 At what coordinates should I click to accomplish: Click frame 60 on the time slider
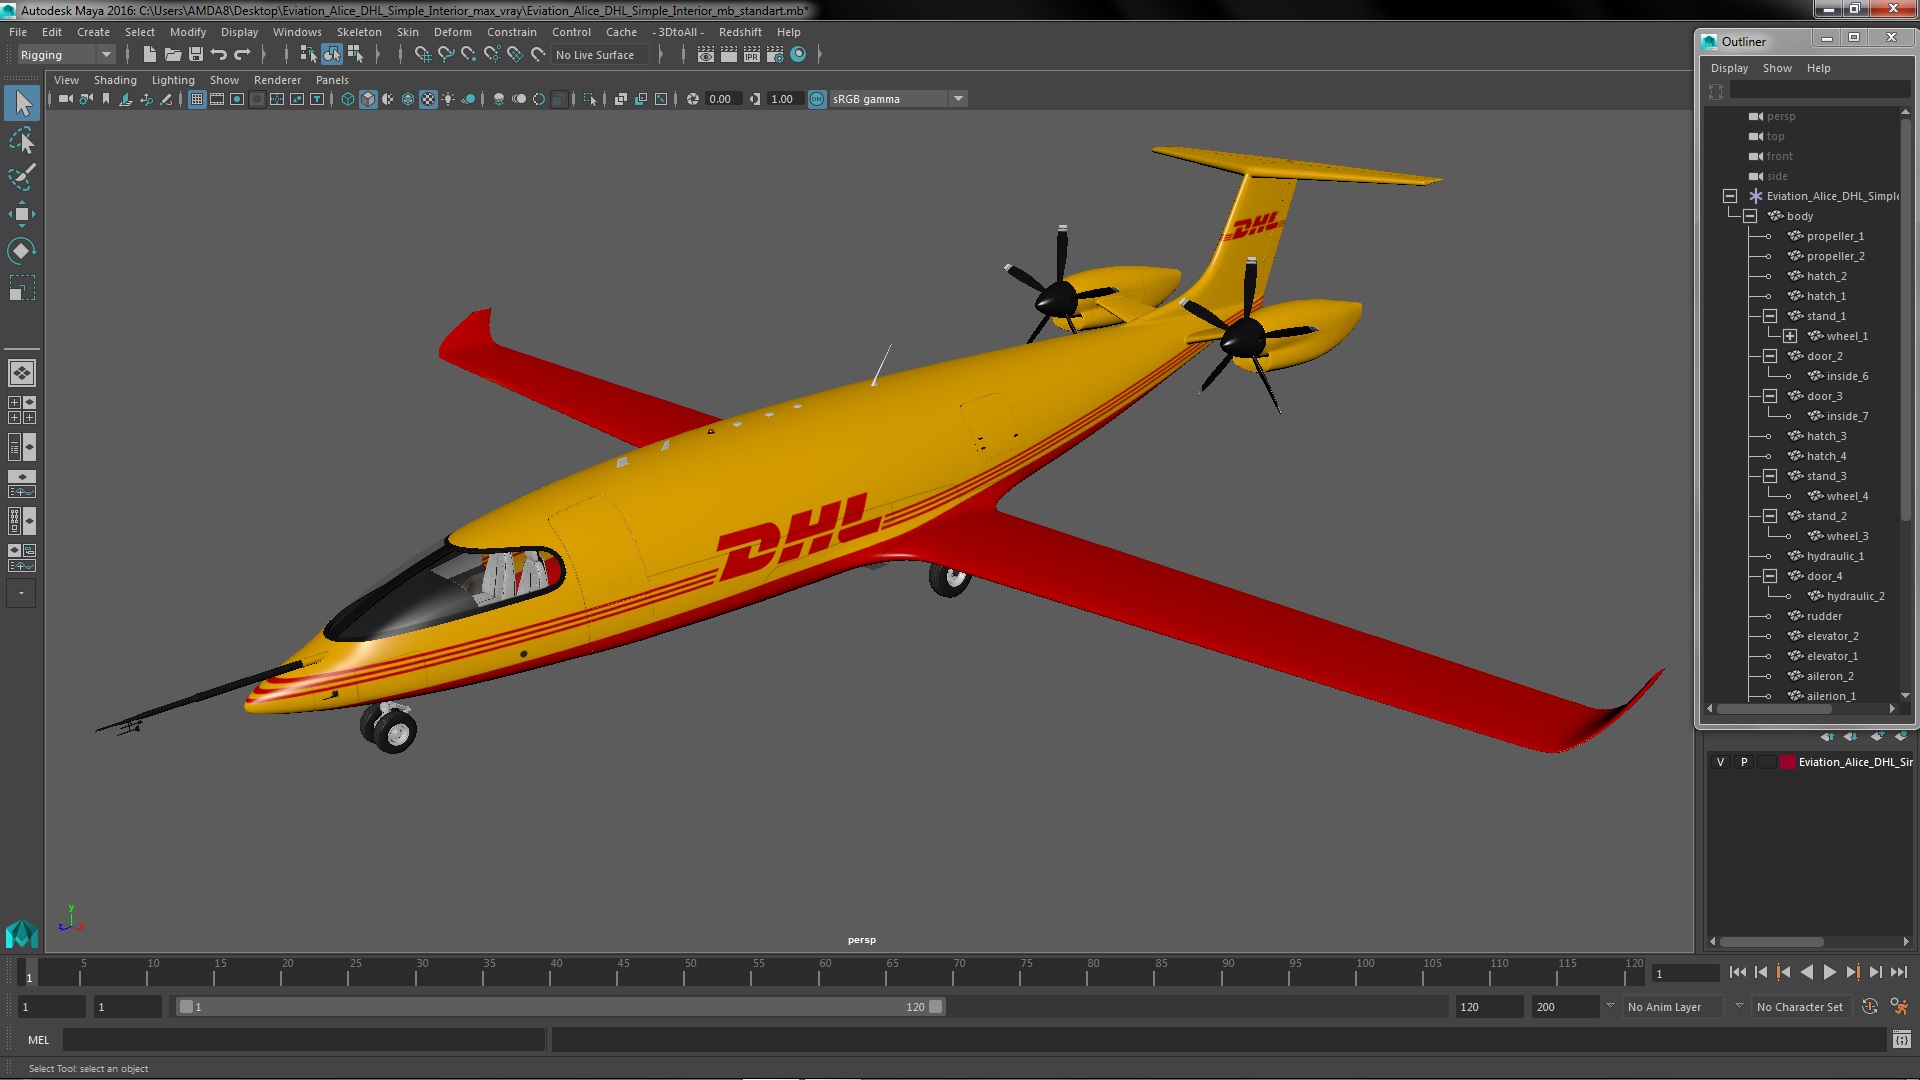click(x=825, y=972)
